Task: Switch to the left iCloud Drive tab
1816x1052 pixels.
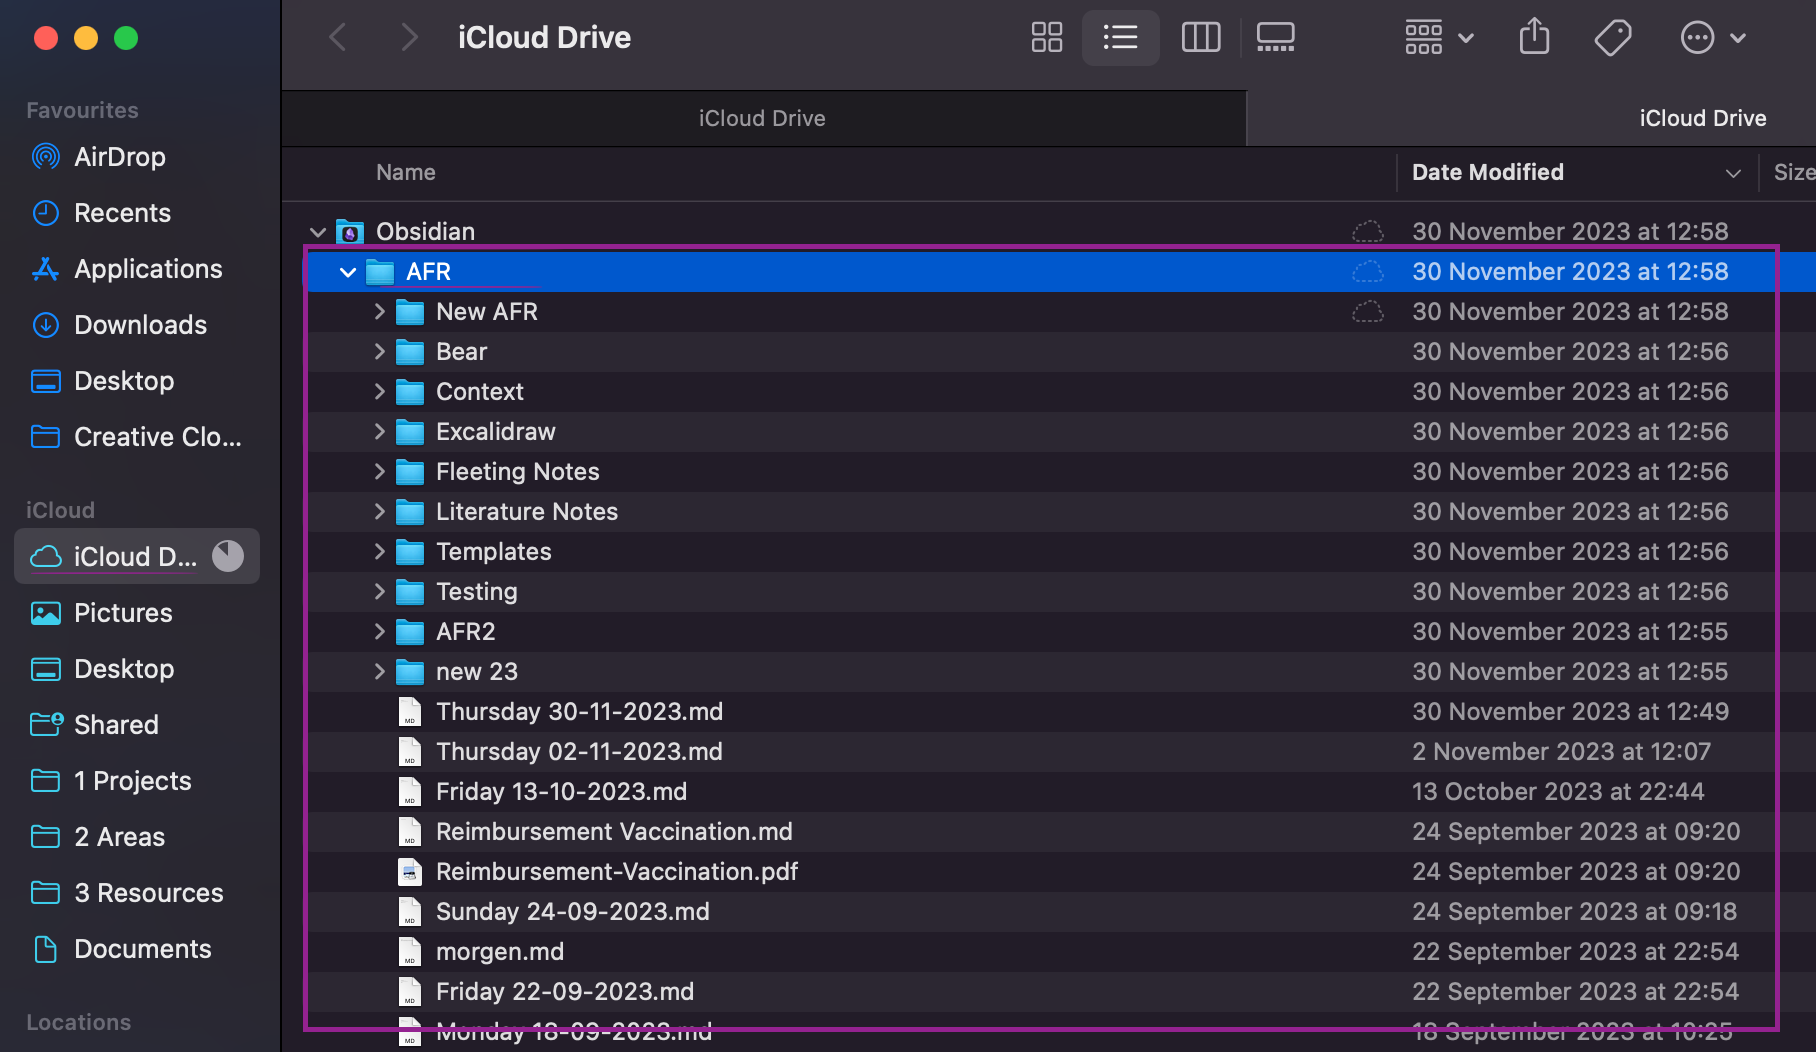Action: (762, 118)
